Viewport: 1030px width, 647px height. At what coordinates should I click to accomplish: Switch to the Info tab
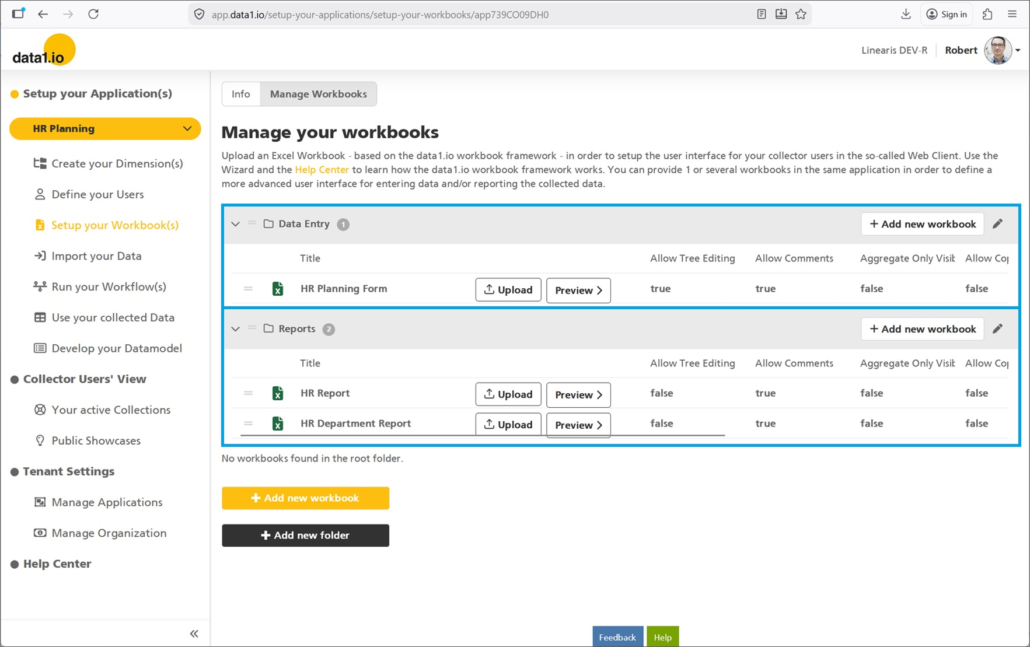tap(241, 94)
